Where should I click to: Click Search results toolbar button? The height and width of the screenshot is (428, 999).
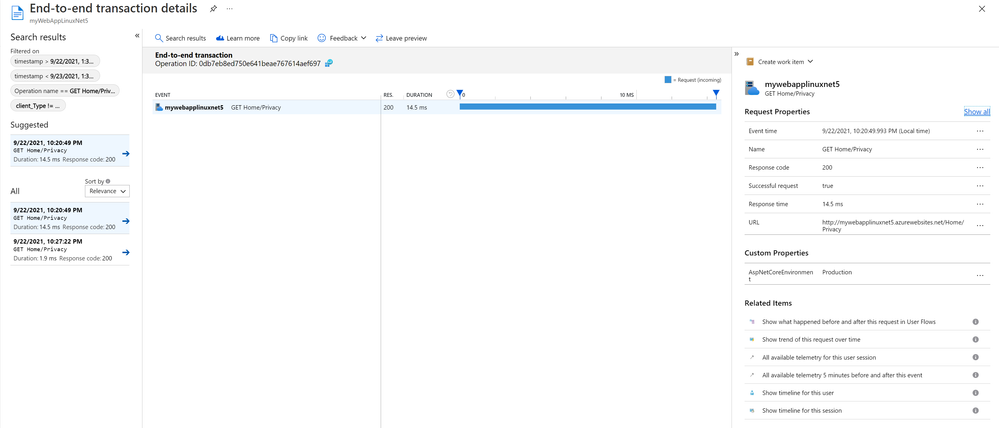[x=180, y=38]
